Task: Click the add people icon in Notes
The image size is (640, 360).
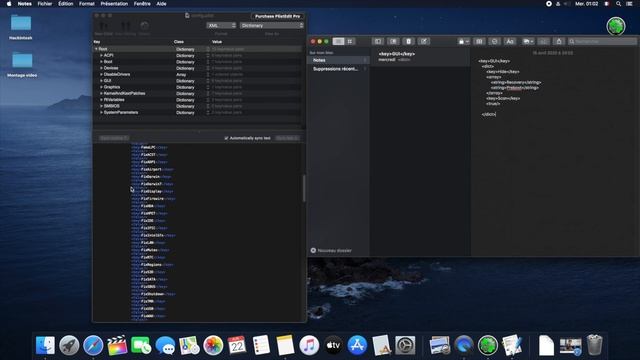Action: click(x=544, y=41)
